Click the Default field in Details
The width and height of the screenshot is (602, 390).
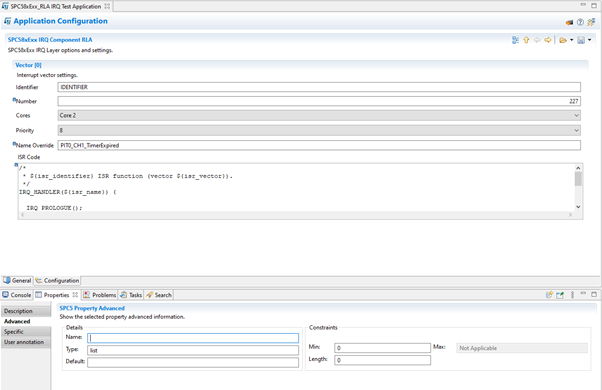193,362
